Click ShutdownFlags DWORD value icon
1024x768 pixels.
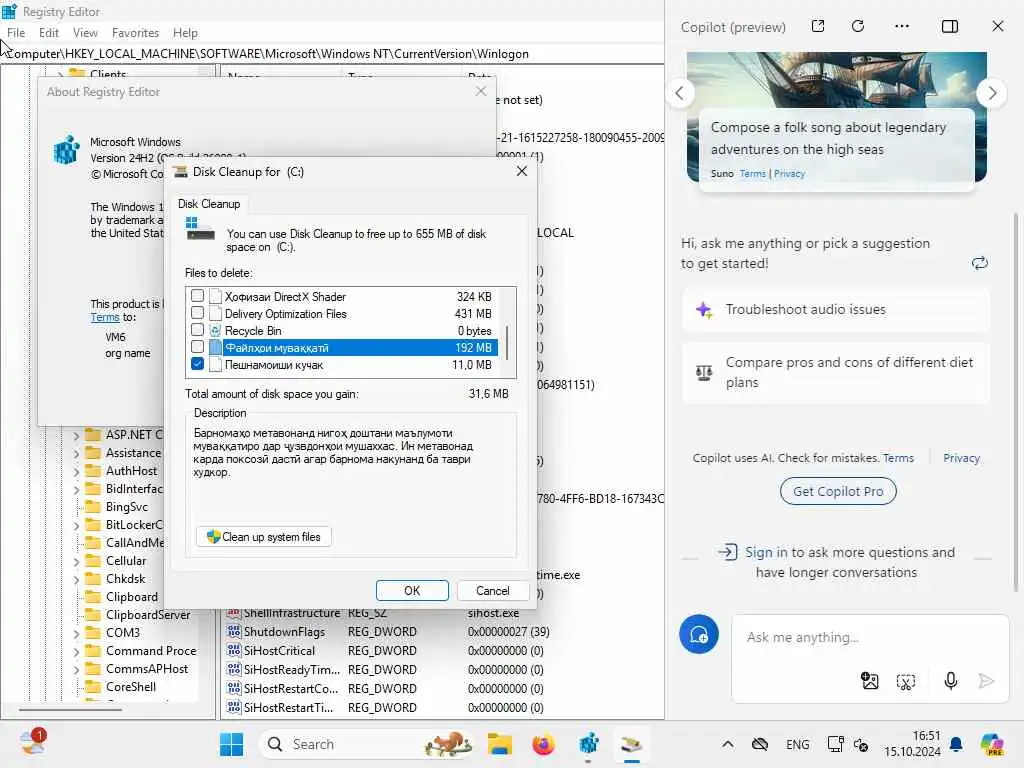tap(233, 632)
